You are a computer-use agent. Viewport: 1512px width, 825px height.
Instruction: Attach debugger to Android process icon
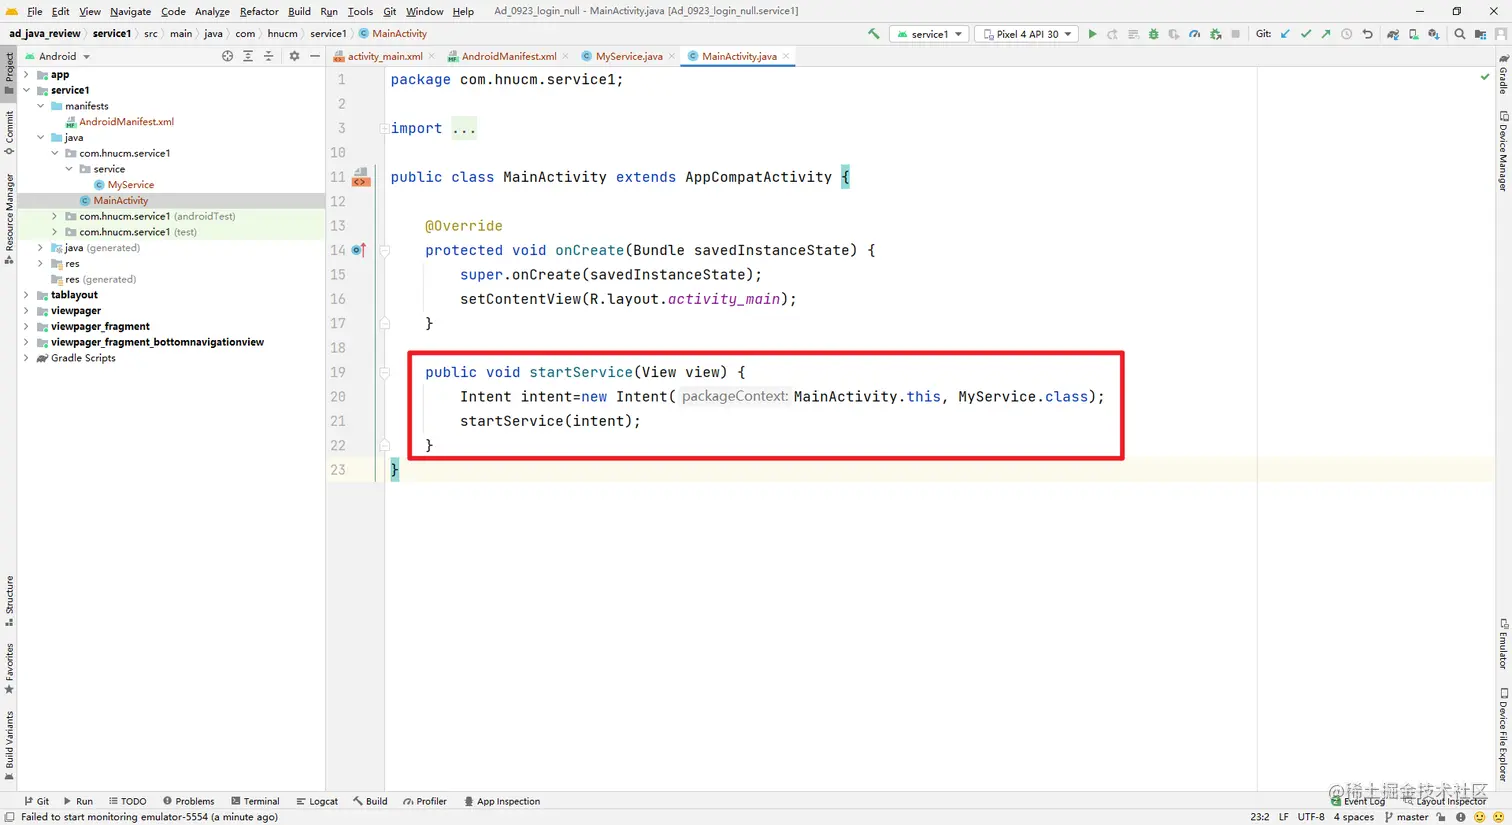coord(1215,34)
